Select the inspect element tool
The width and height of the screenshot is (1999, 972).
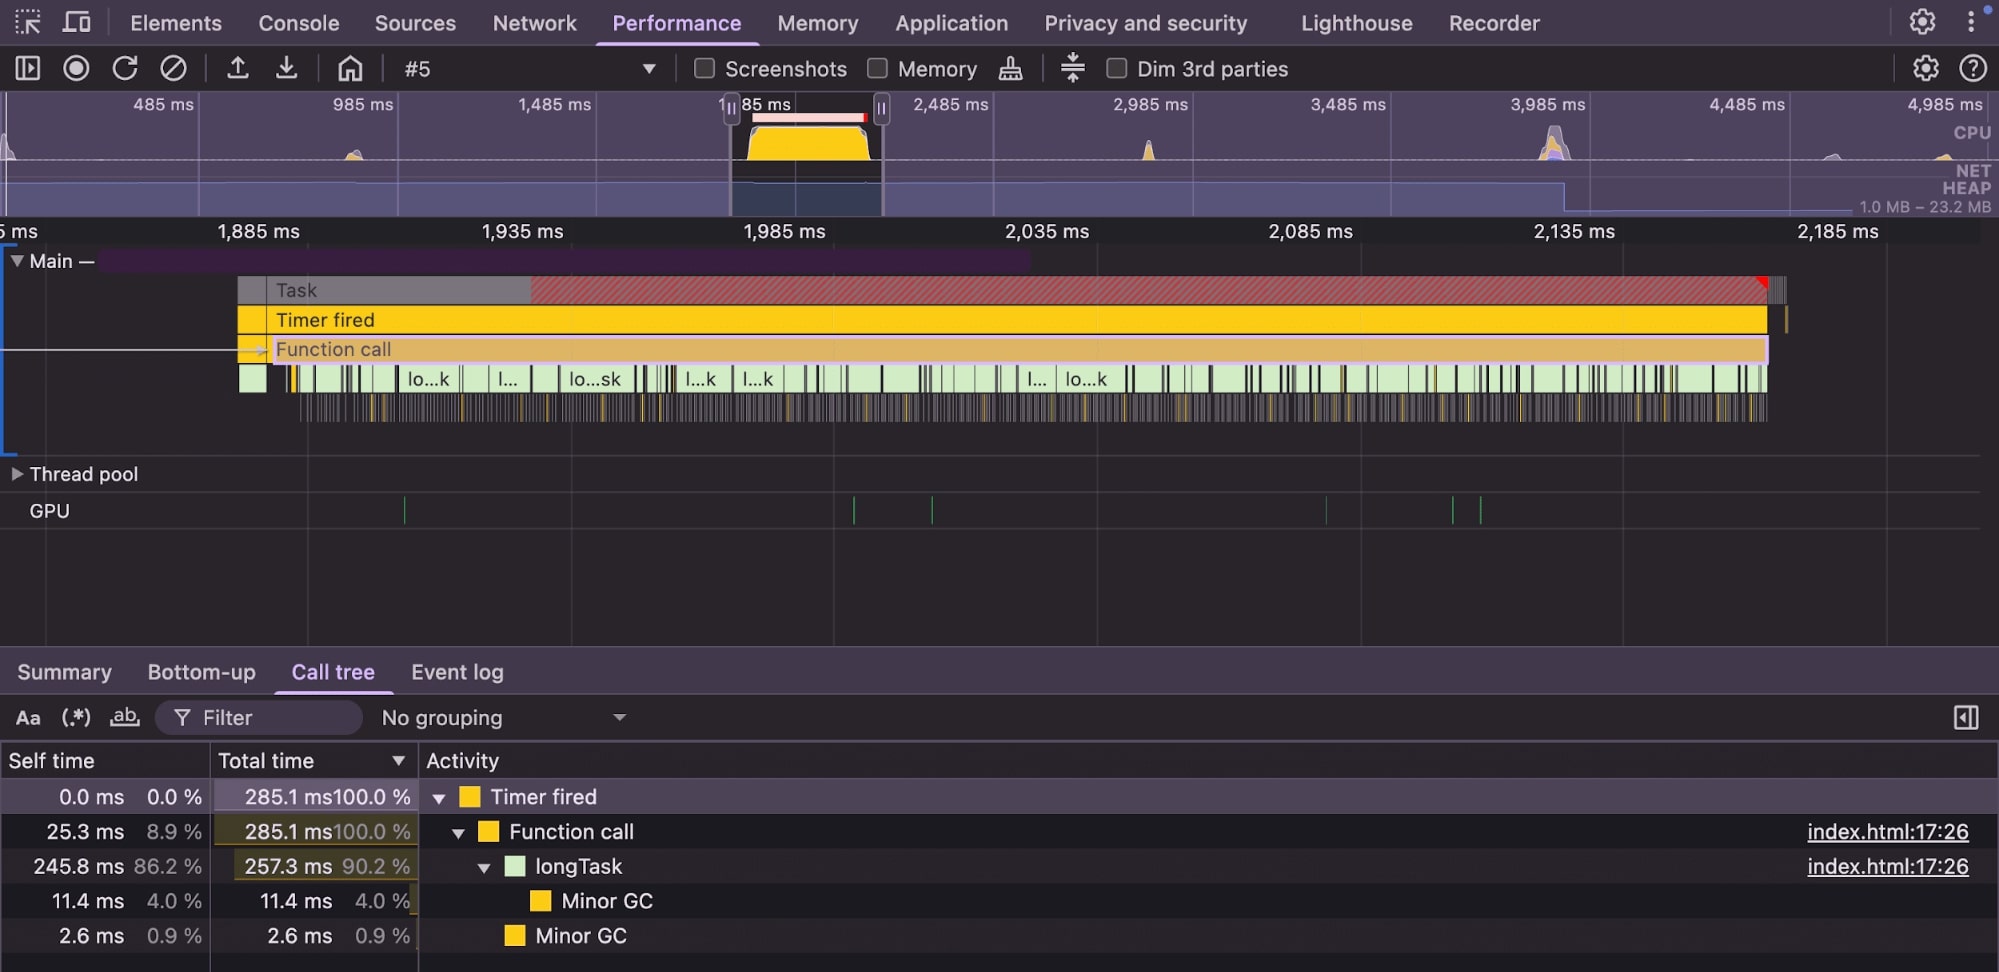(x=28, y=22)
